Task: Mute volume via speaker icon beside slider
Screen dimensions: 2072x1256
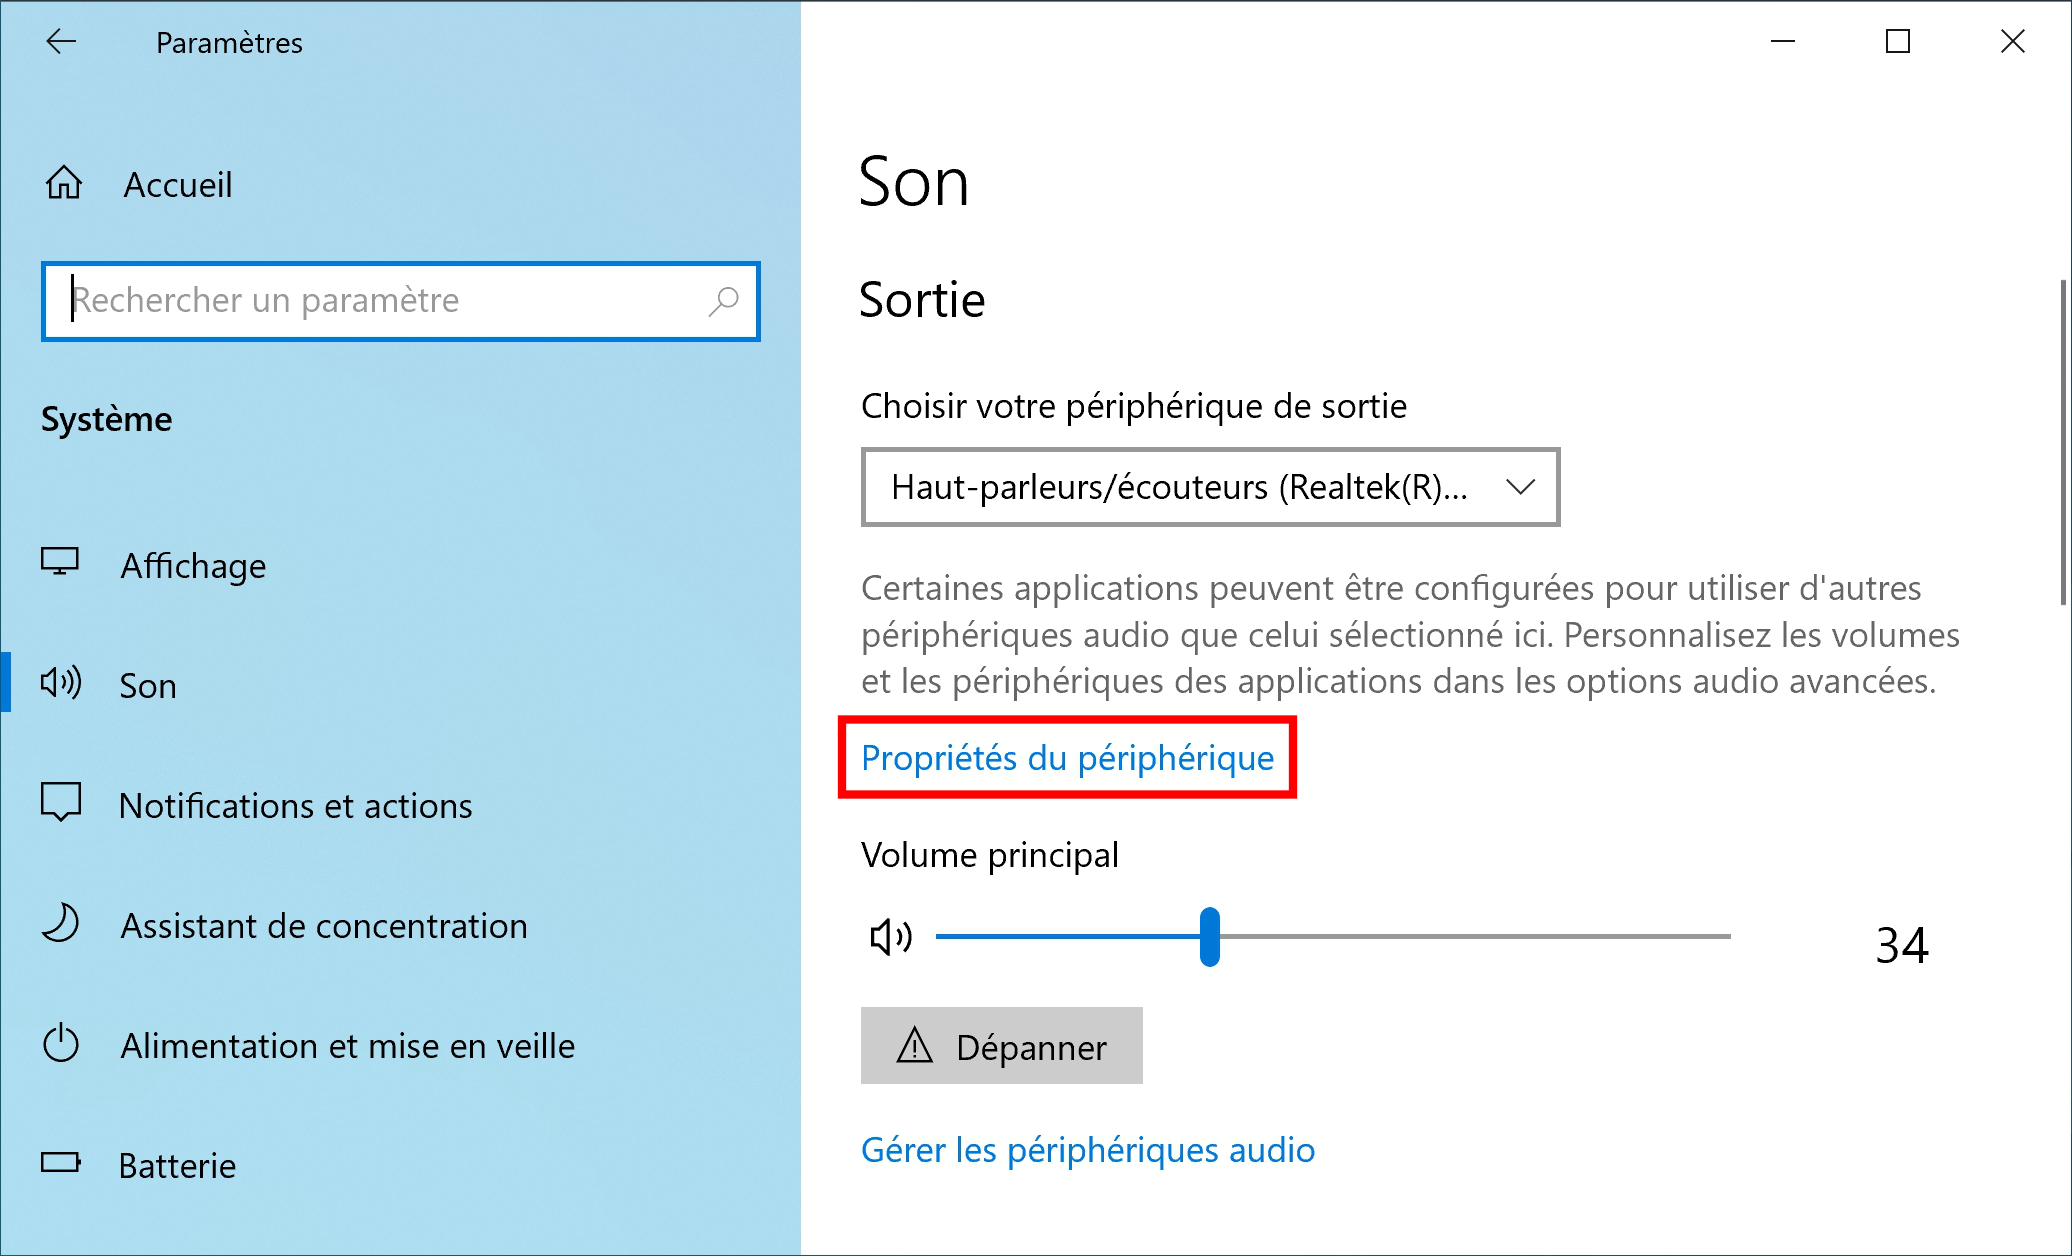Action: [x=891, y=937]
